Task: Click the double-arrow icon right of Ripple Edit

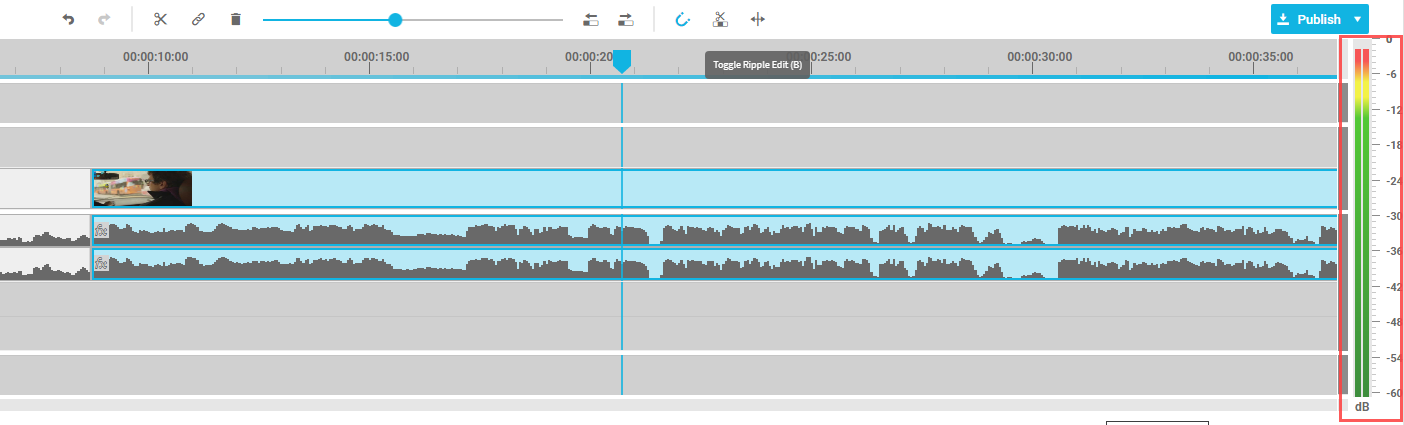Action: 757,19
